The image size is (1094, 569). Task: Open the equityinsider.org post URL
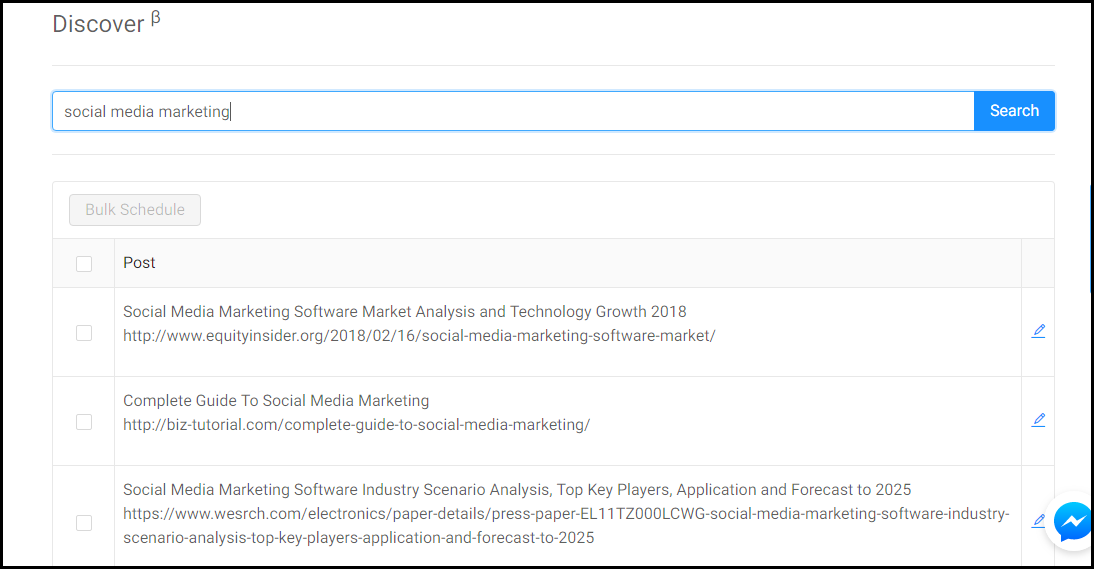click(419, 336)
